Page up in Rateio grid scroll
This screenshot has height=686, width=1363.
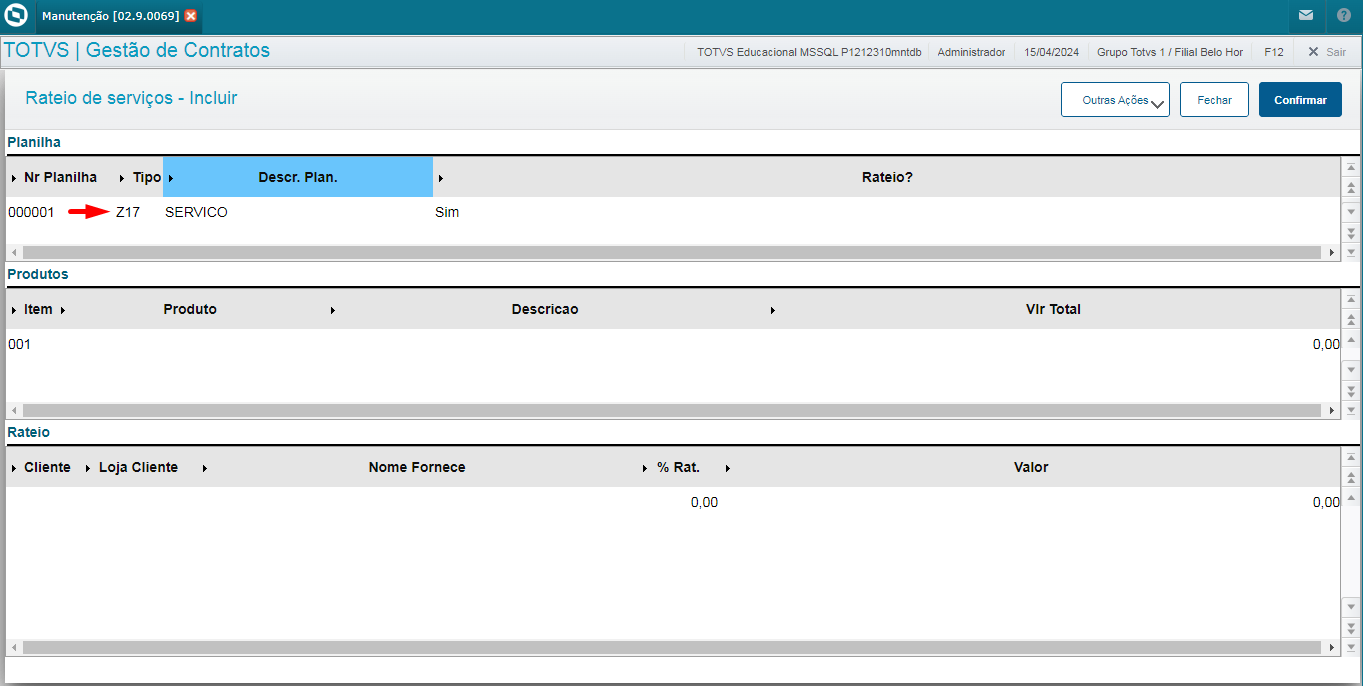tap(1351, 477)
